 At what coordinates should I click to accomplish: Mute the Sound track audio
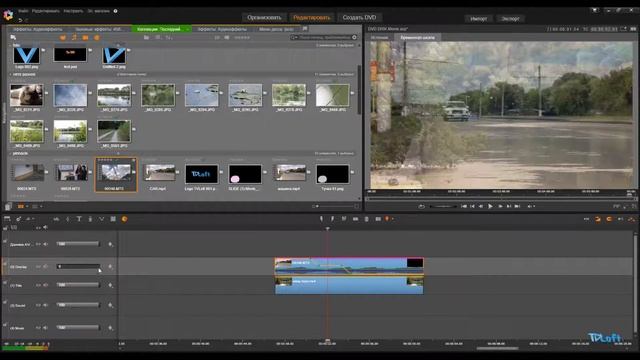point(45,305)
